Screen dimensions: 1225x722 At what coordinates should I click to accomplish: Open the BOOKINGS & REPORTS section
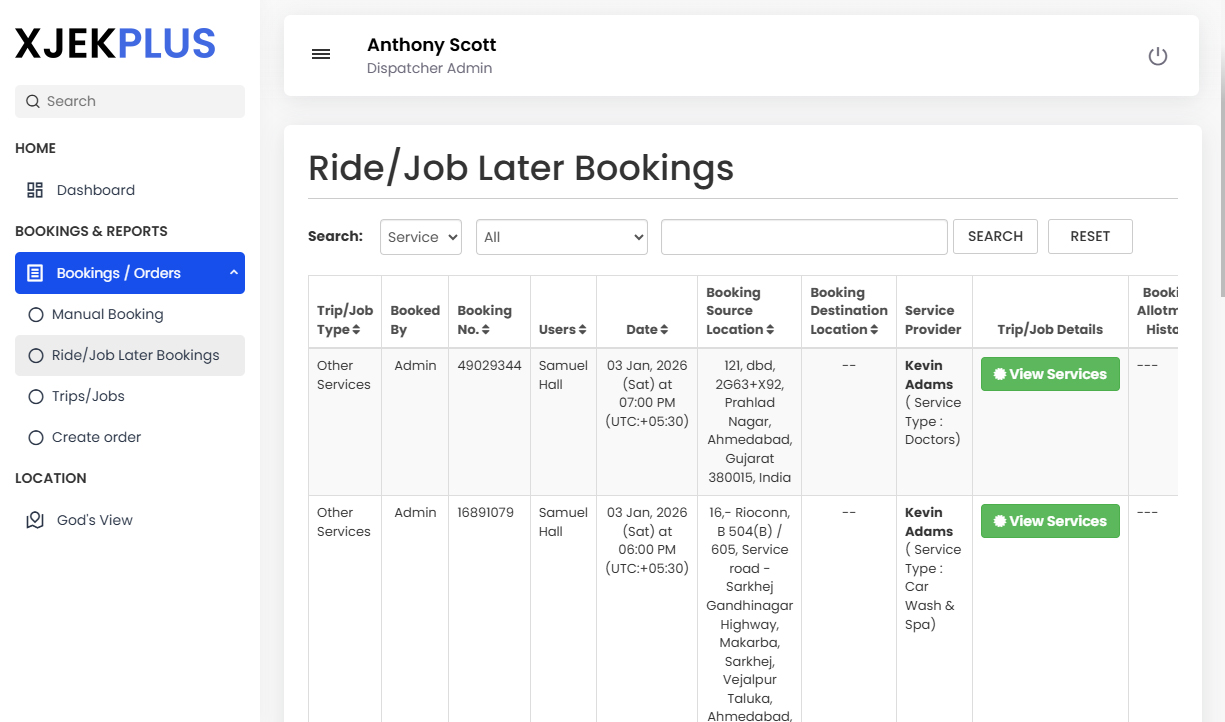click(x=92, y=231)
